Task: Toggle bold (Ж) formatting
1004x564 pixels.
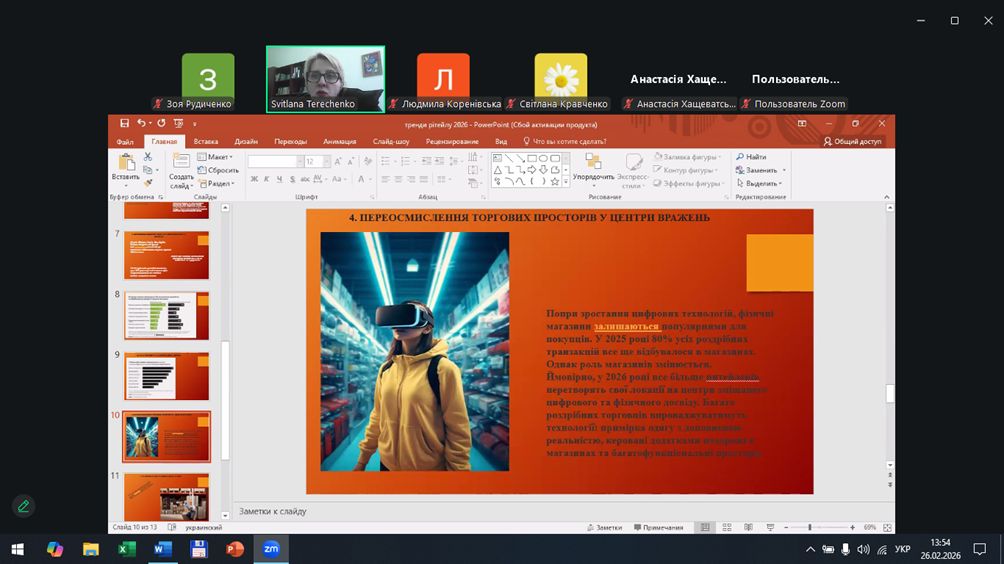Action: click(254, 179)
